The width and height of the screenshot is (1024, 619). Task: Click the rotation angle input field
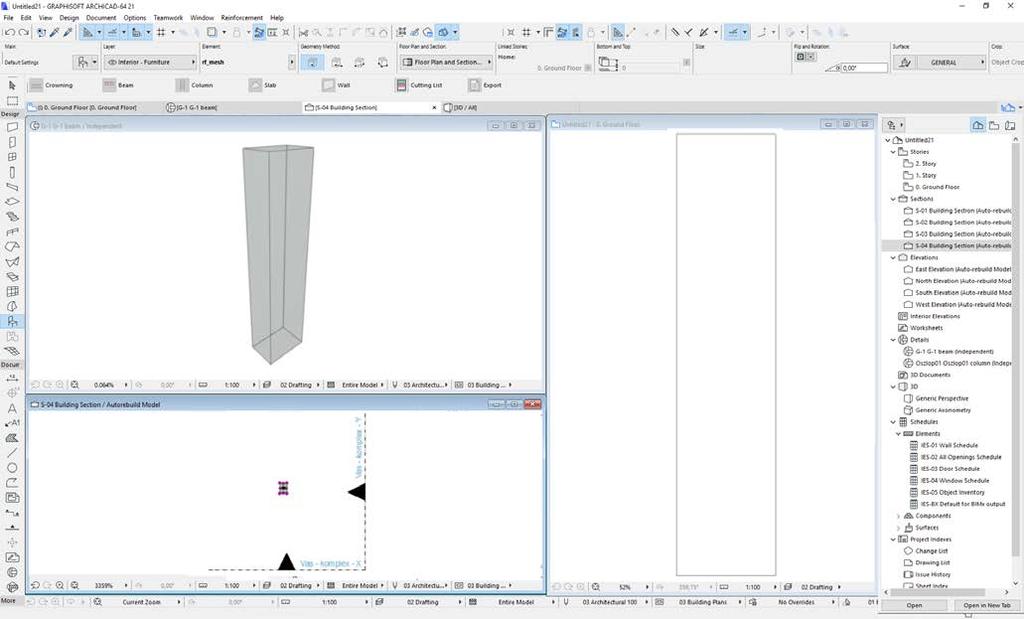(864, 67)
